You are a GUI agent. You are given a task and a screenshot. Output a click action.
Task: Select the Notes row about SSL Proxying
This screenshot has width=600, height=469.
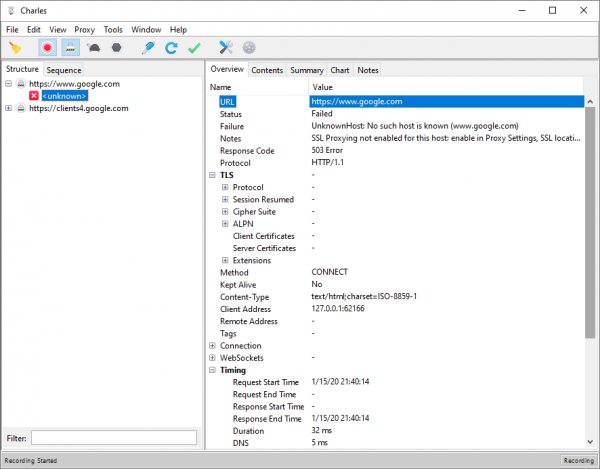(x=396, y=138)
